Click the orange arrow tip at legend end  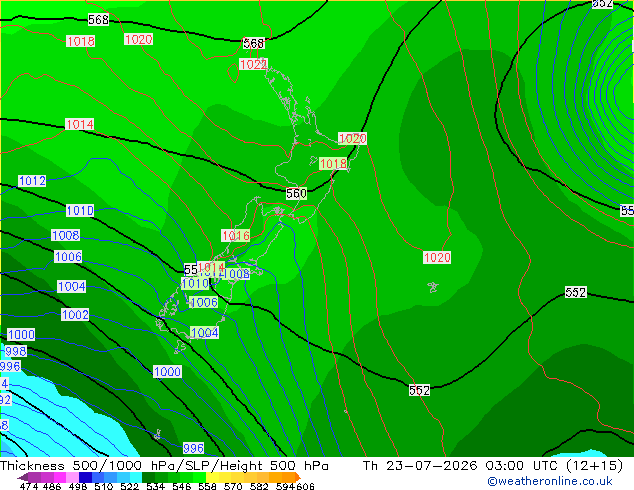tap(298, 477)
